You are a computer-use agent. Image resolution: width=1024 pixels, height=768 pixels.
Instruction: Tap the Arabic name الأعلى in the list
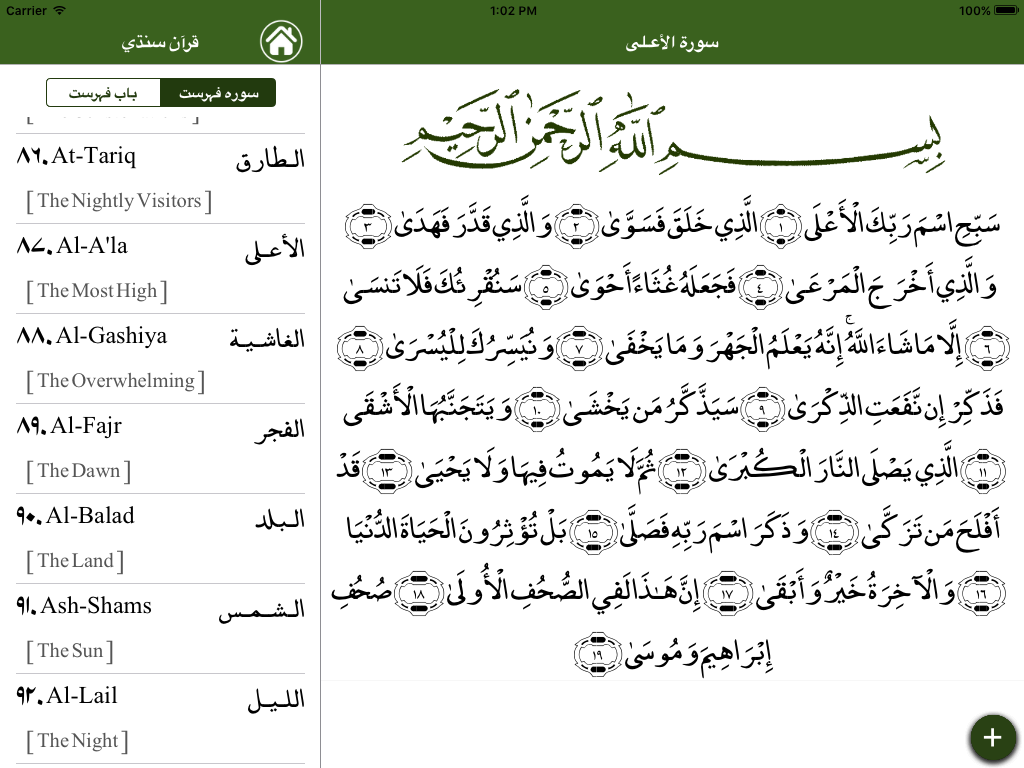point(275,250)
